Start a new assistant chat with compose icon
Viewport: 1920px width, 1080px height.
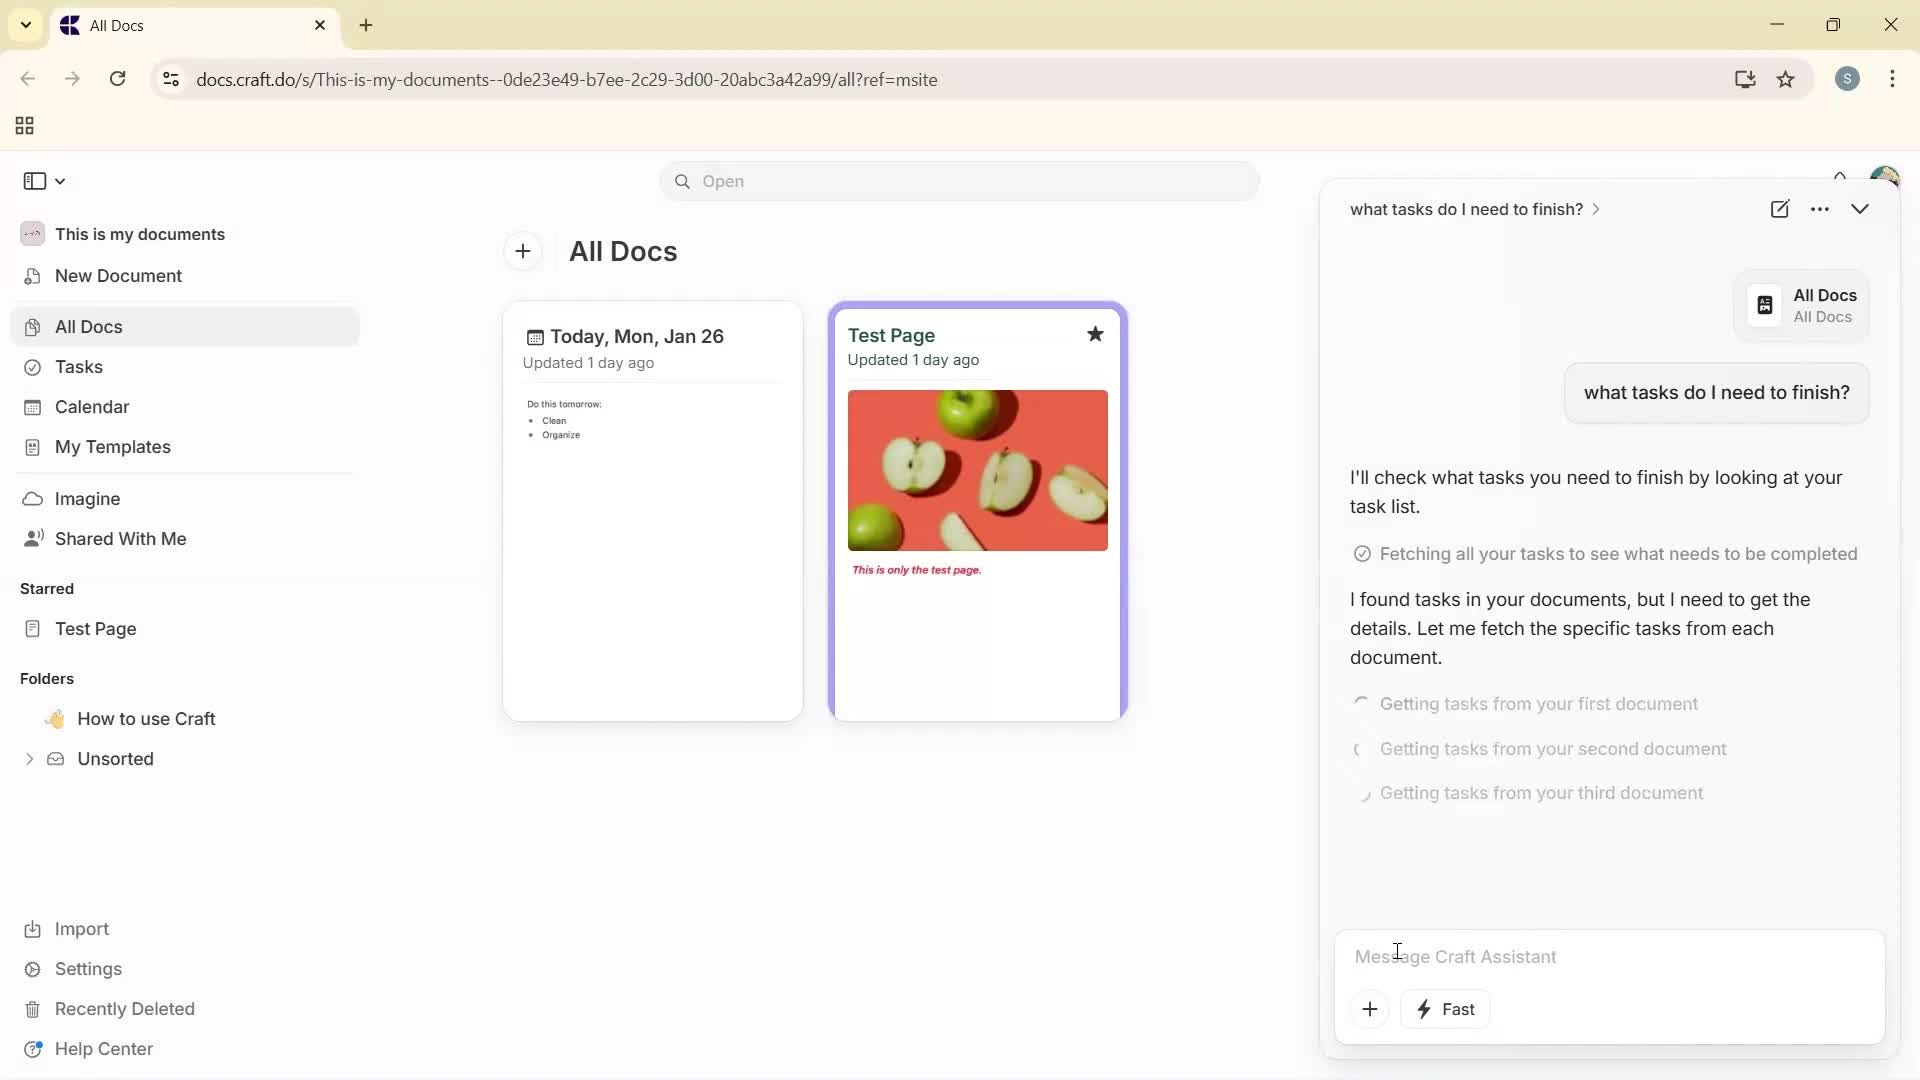coord(1781,209)
